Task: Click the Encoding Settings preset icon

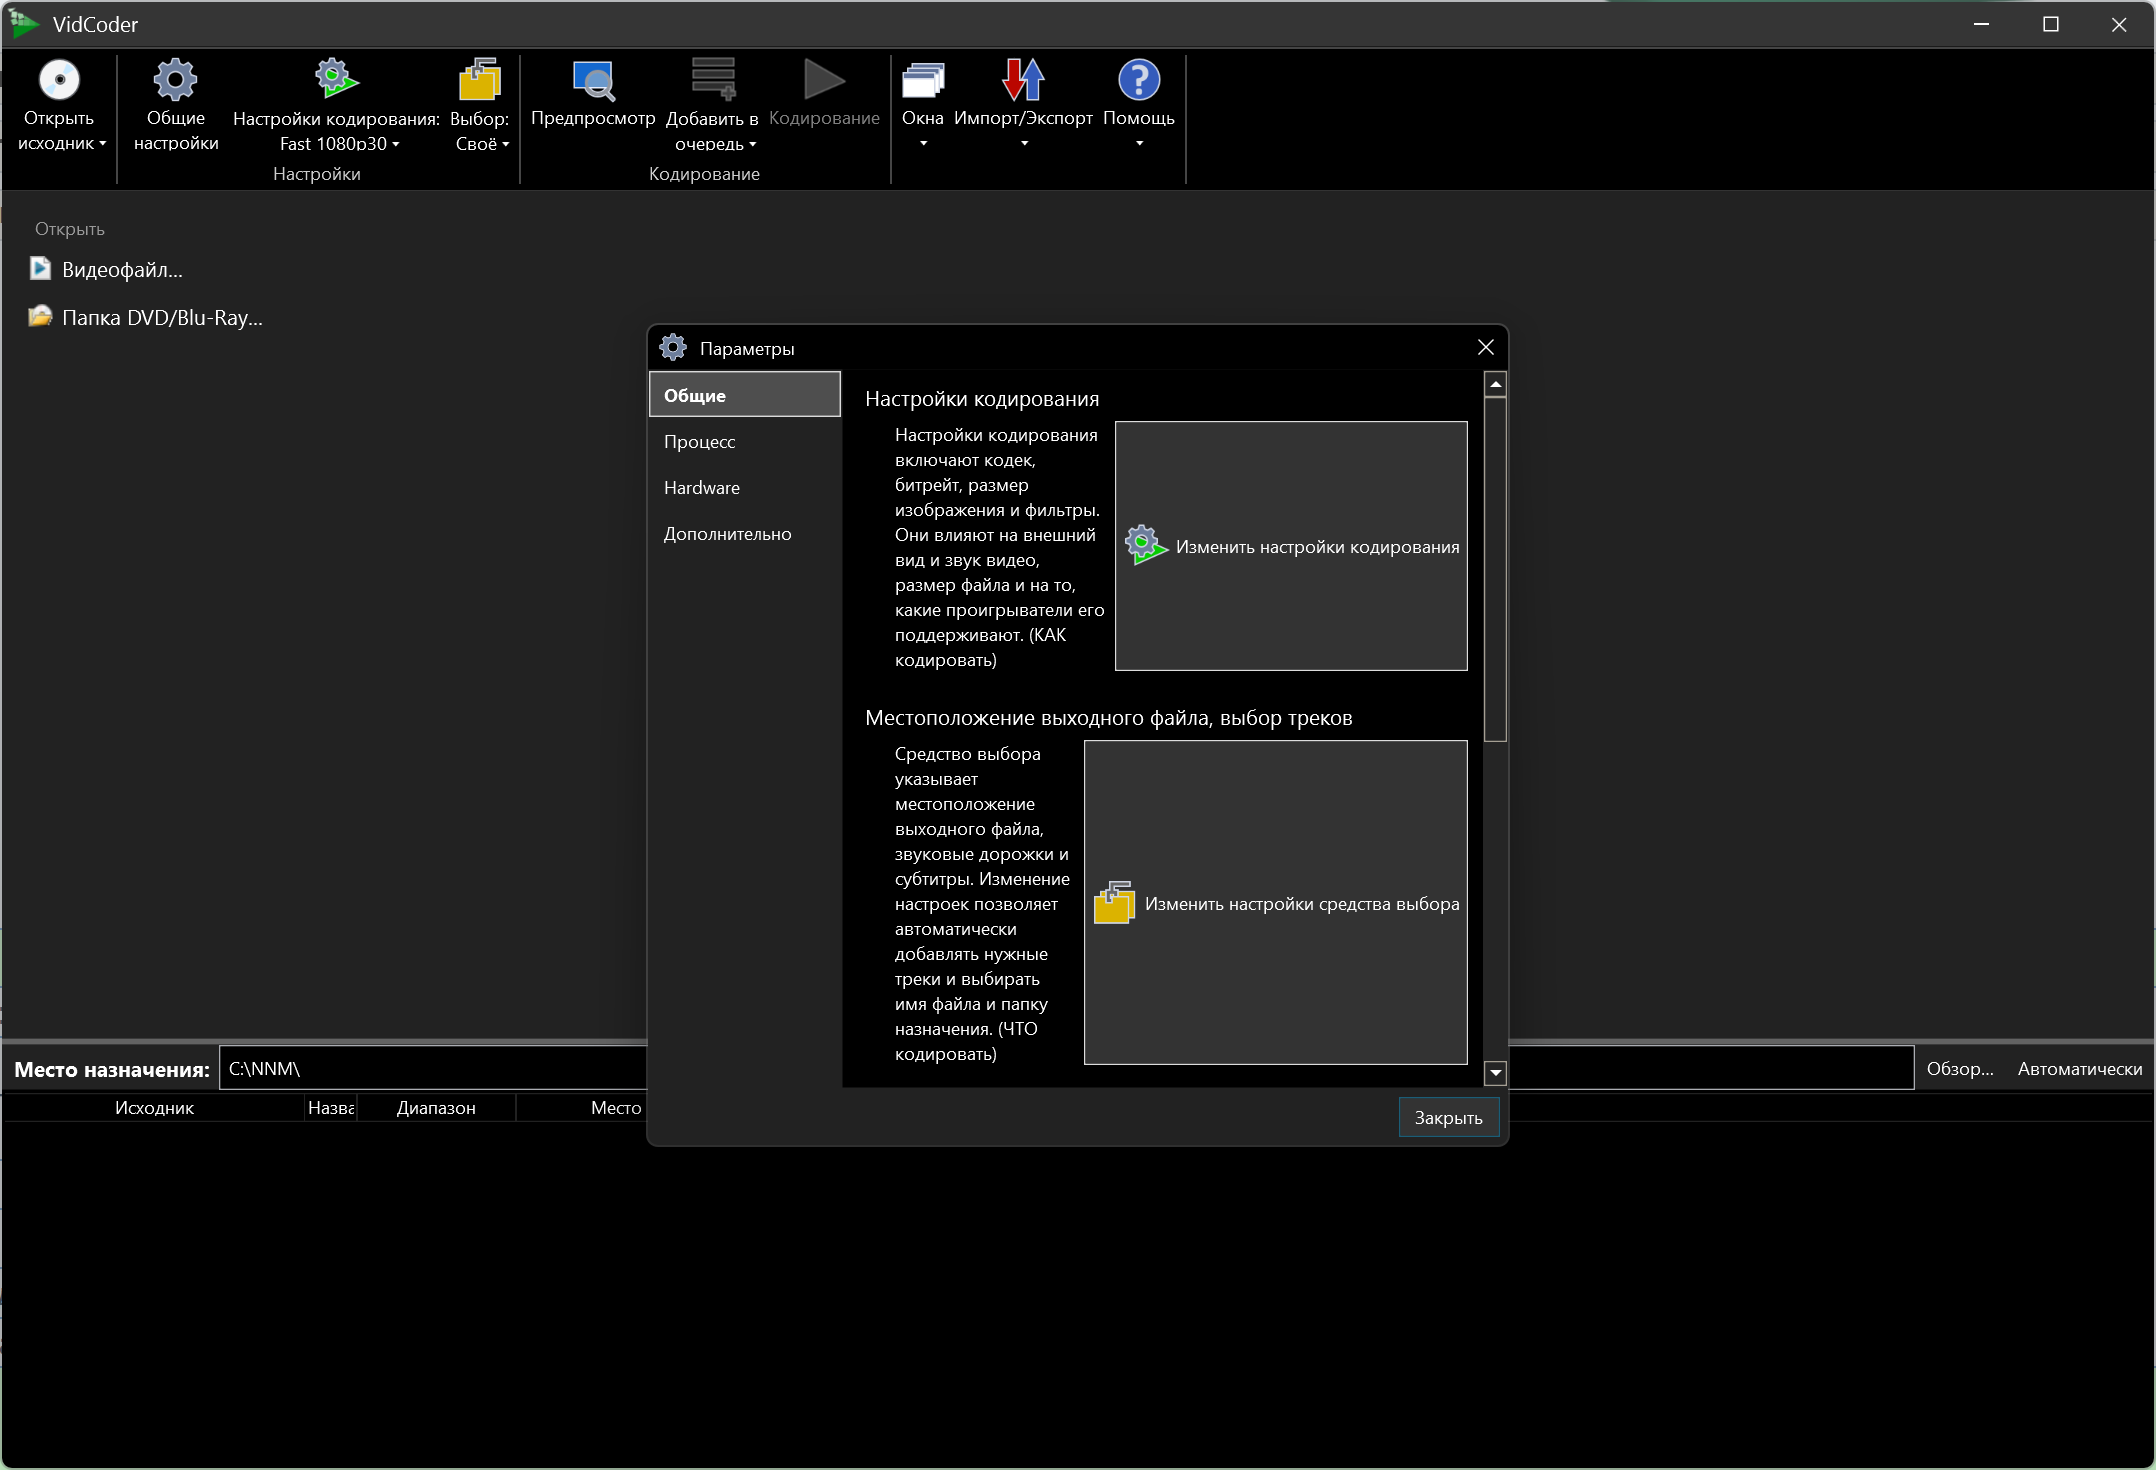Action: [x=336, y=79]
